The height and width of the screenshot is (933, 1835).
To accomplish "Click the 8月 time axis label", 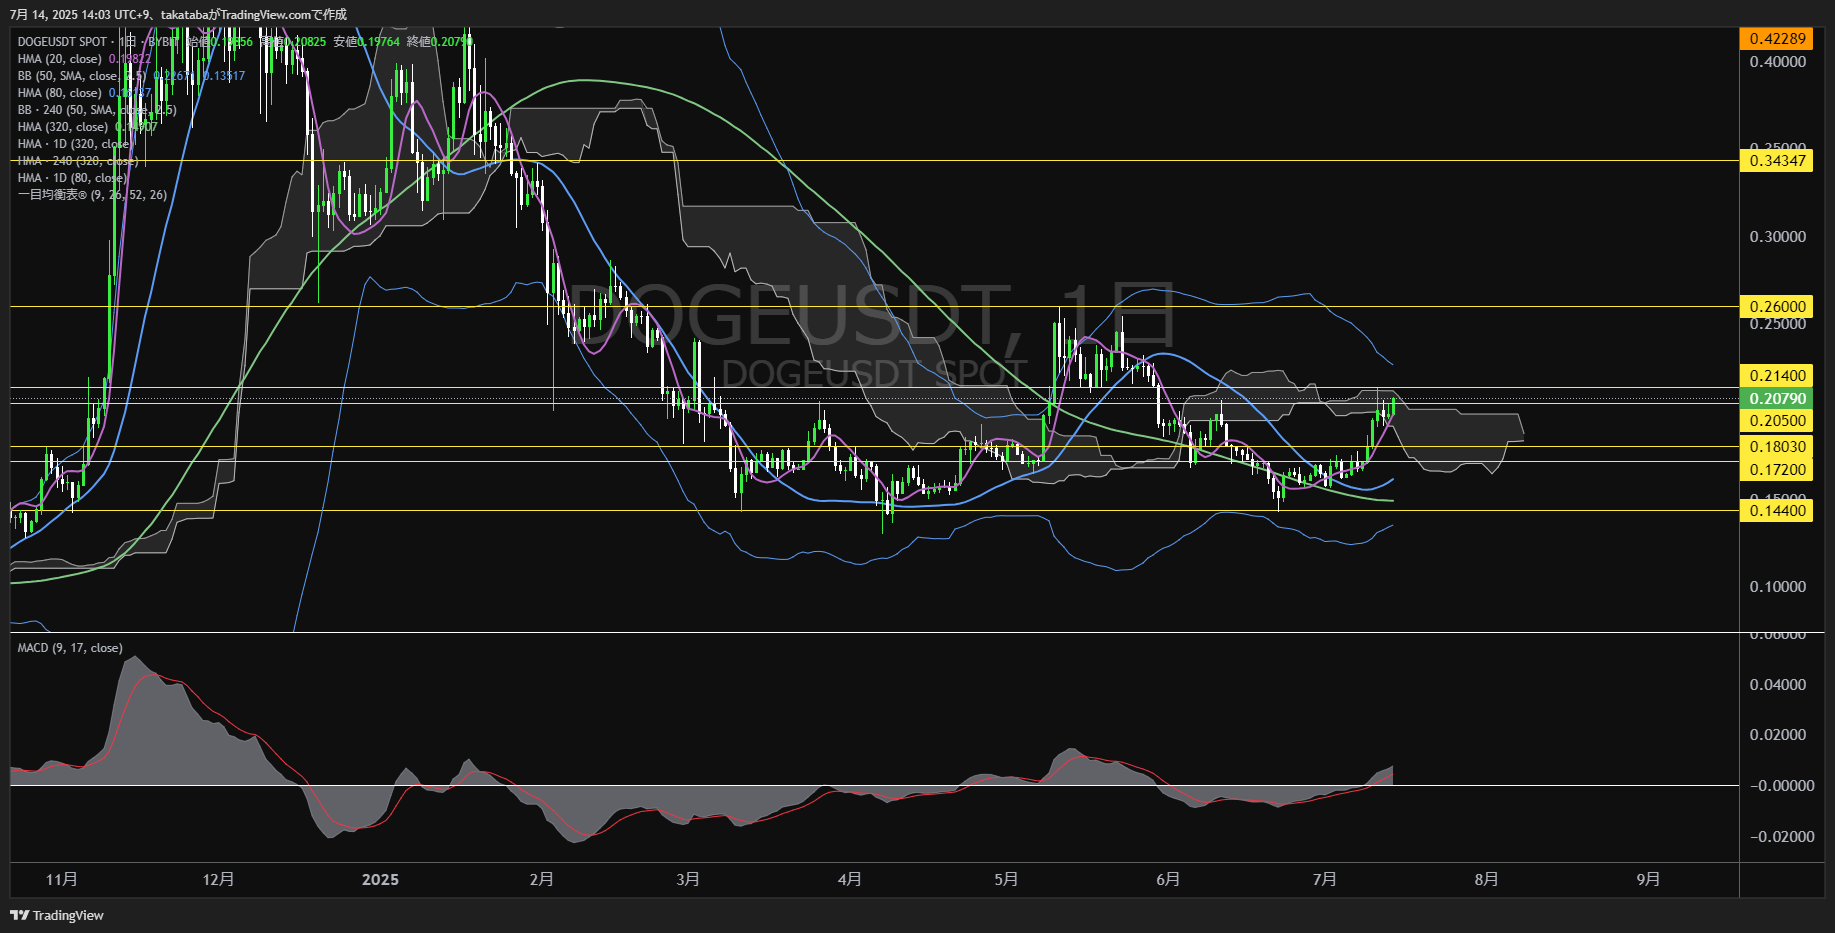I will pos(1487,879).
